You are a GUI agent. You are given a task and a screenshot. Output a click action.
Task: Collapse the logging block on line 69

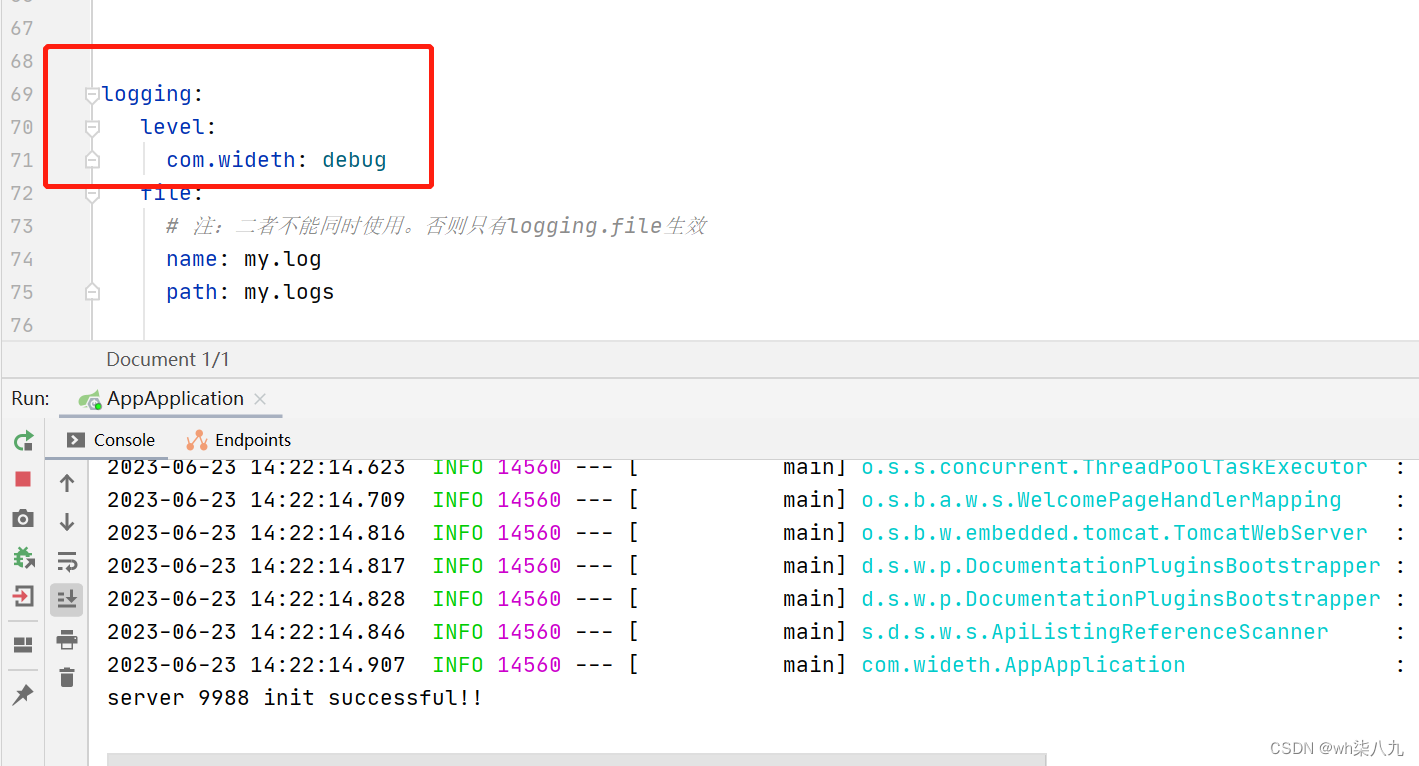point(92,95)
